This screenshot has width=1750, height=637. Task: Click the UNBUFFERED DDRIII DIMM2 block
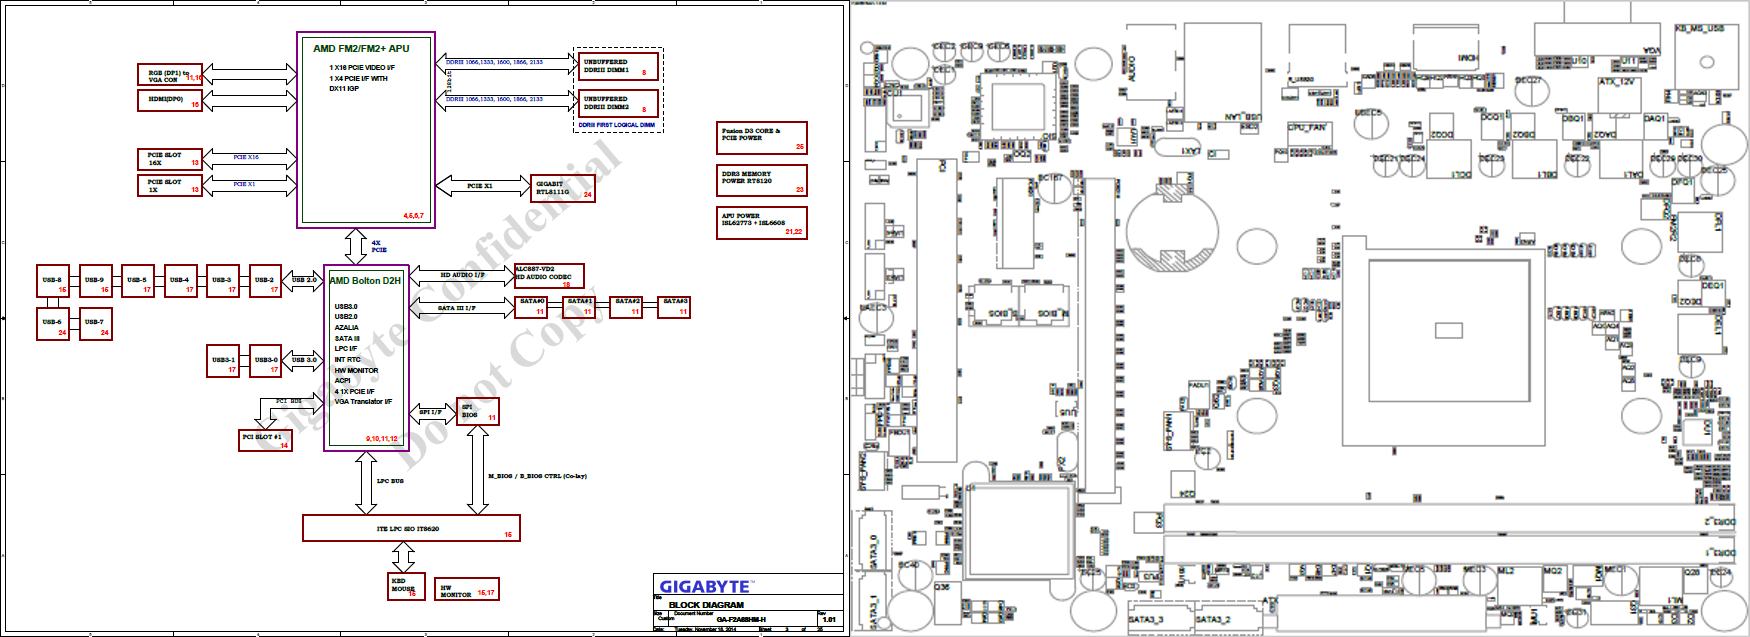tap(619, 103)
